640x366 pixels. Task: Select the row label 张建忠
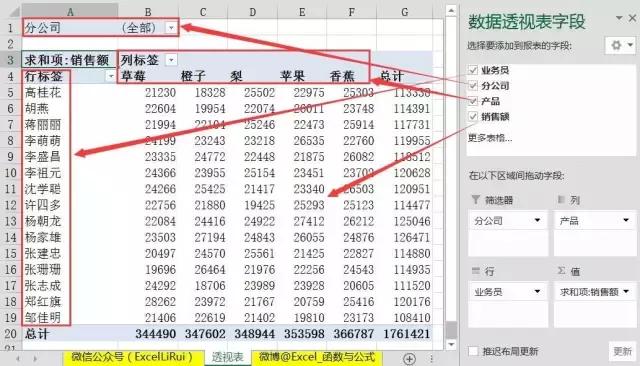pos(43,253)
